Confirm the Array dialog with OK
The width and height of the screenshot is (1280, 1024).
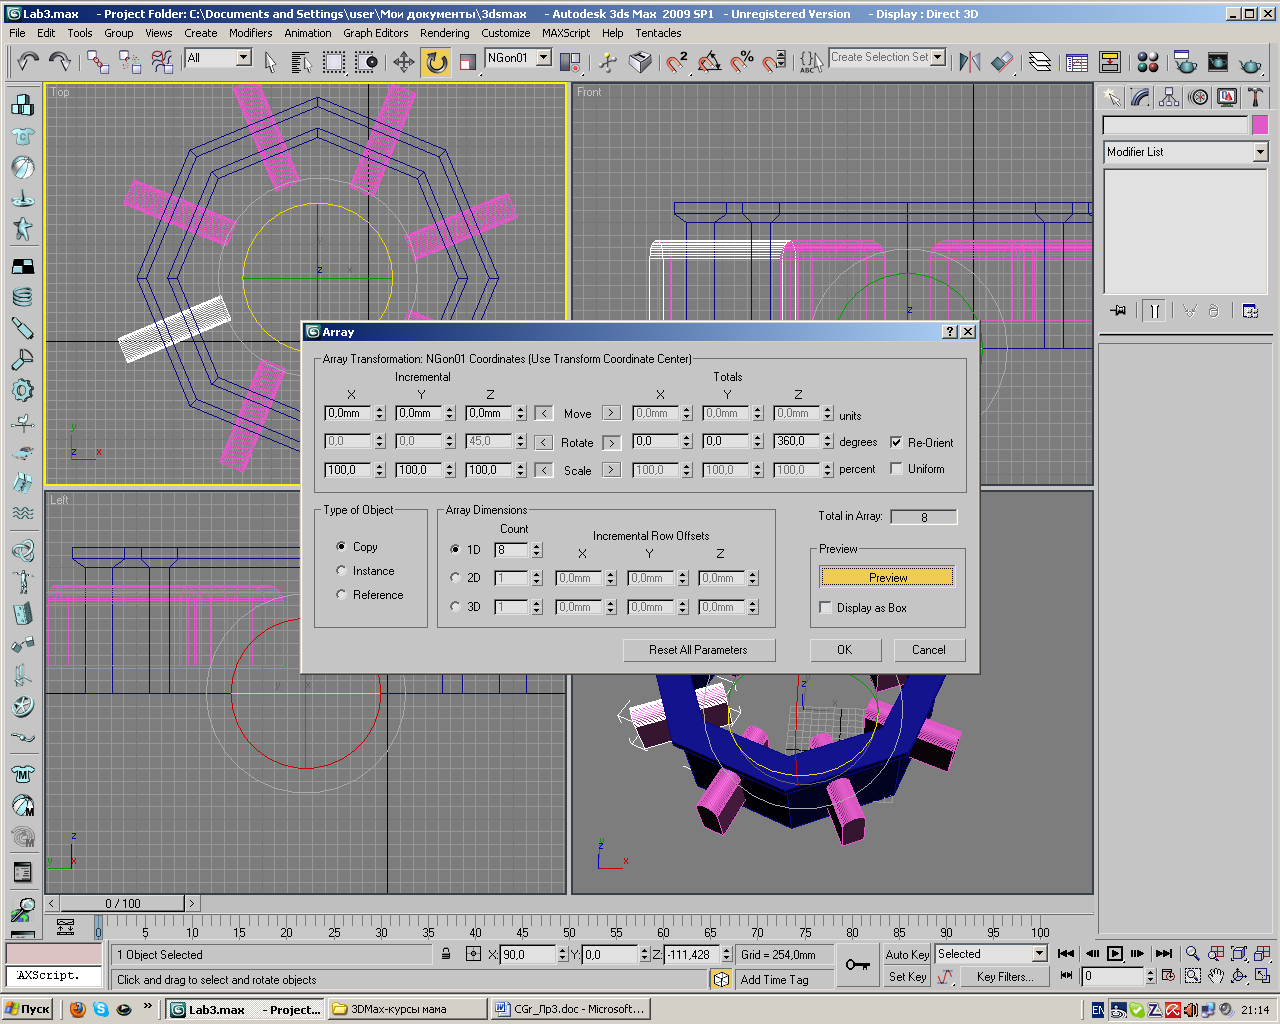[x=845, y=650]
